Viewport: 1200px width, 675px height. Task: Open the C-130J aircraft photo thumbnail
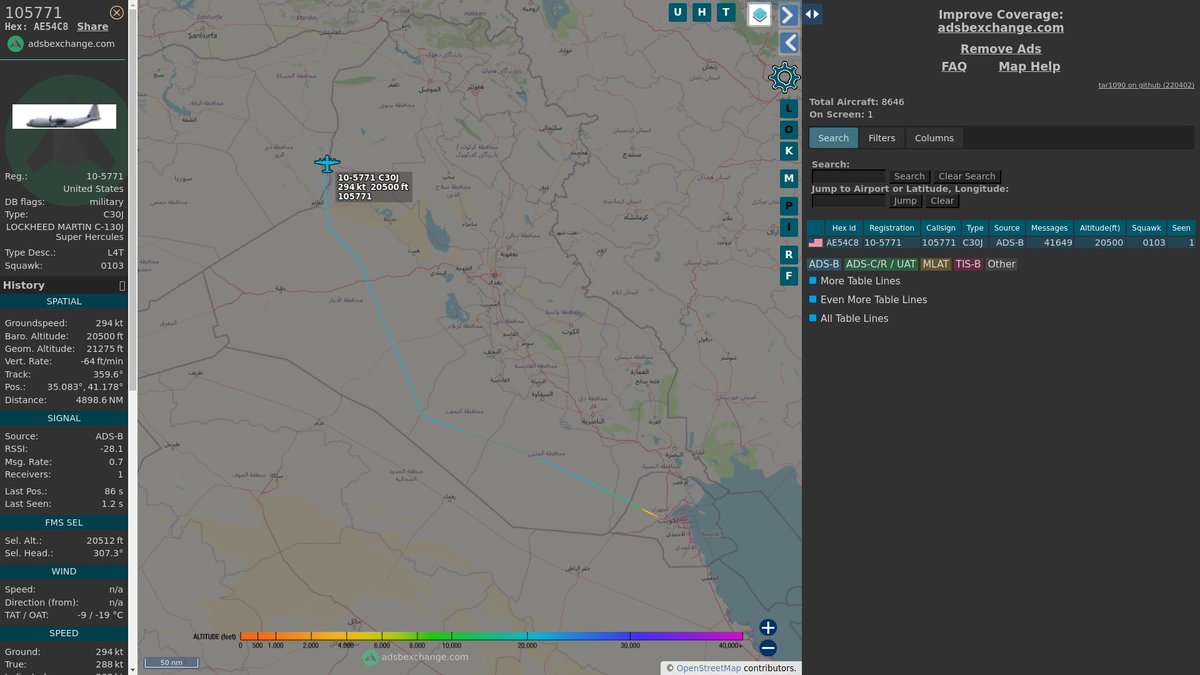pos(64,117)
